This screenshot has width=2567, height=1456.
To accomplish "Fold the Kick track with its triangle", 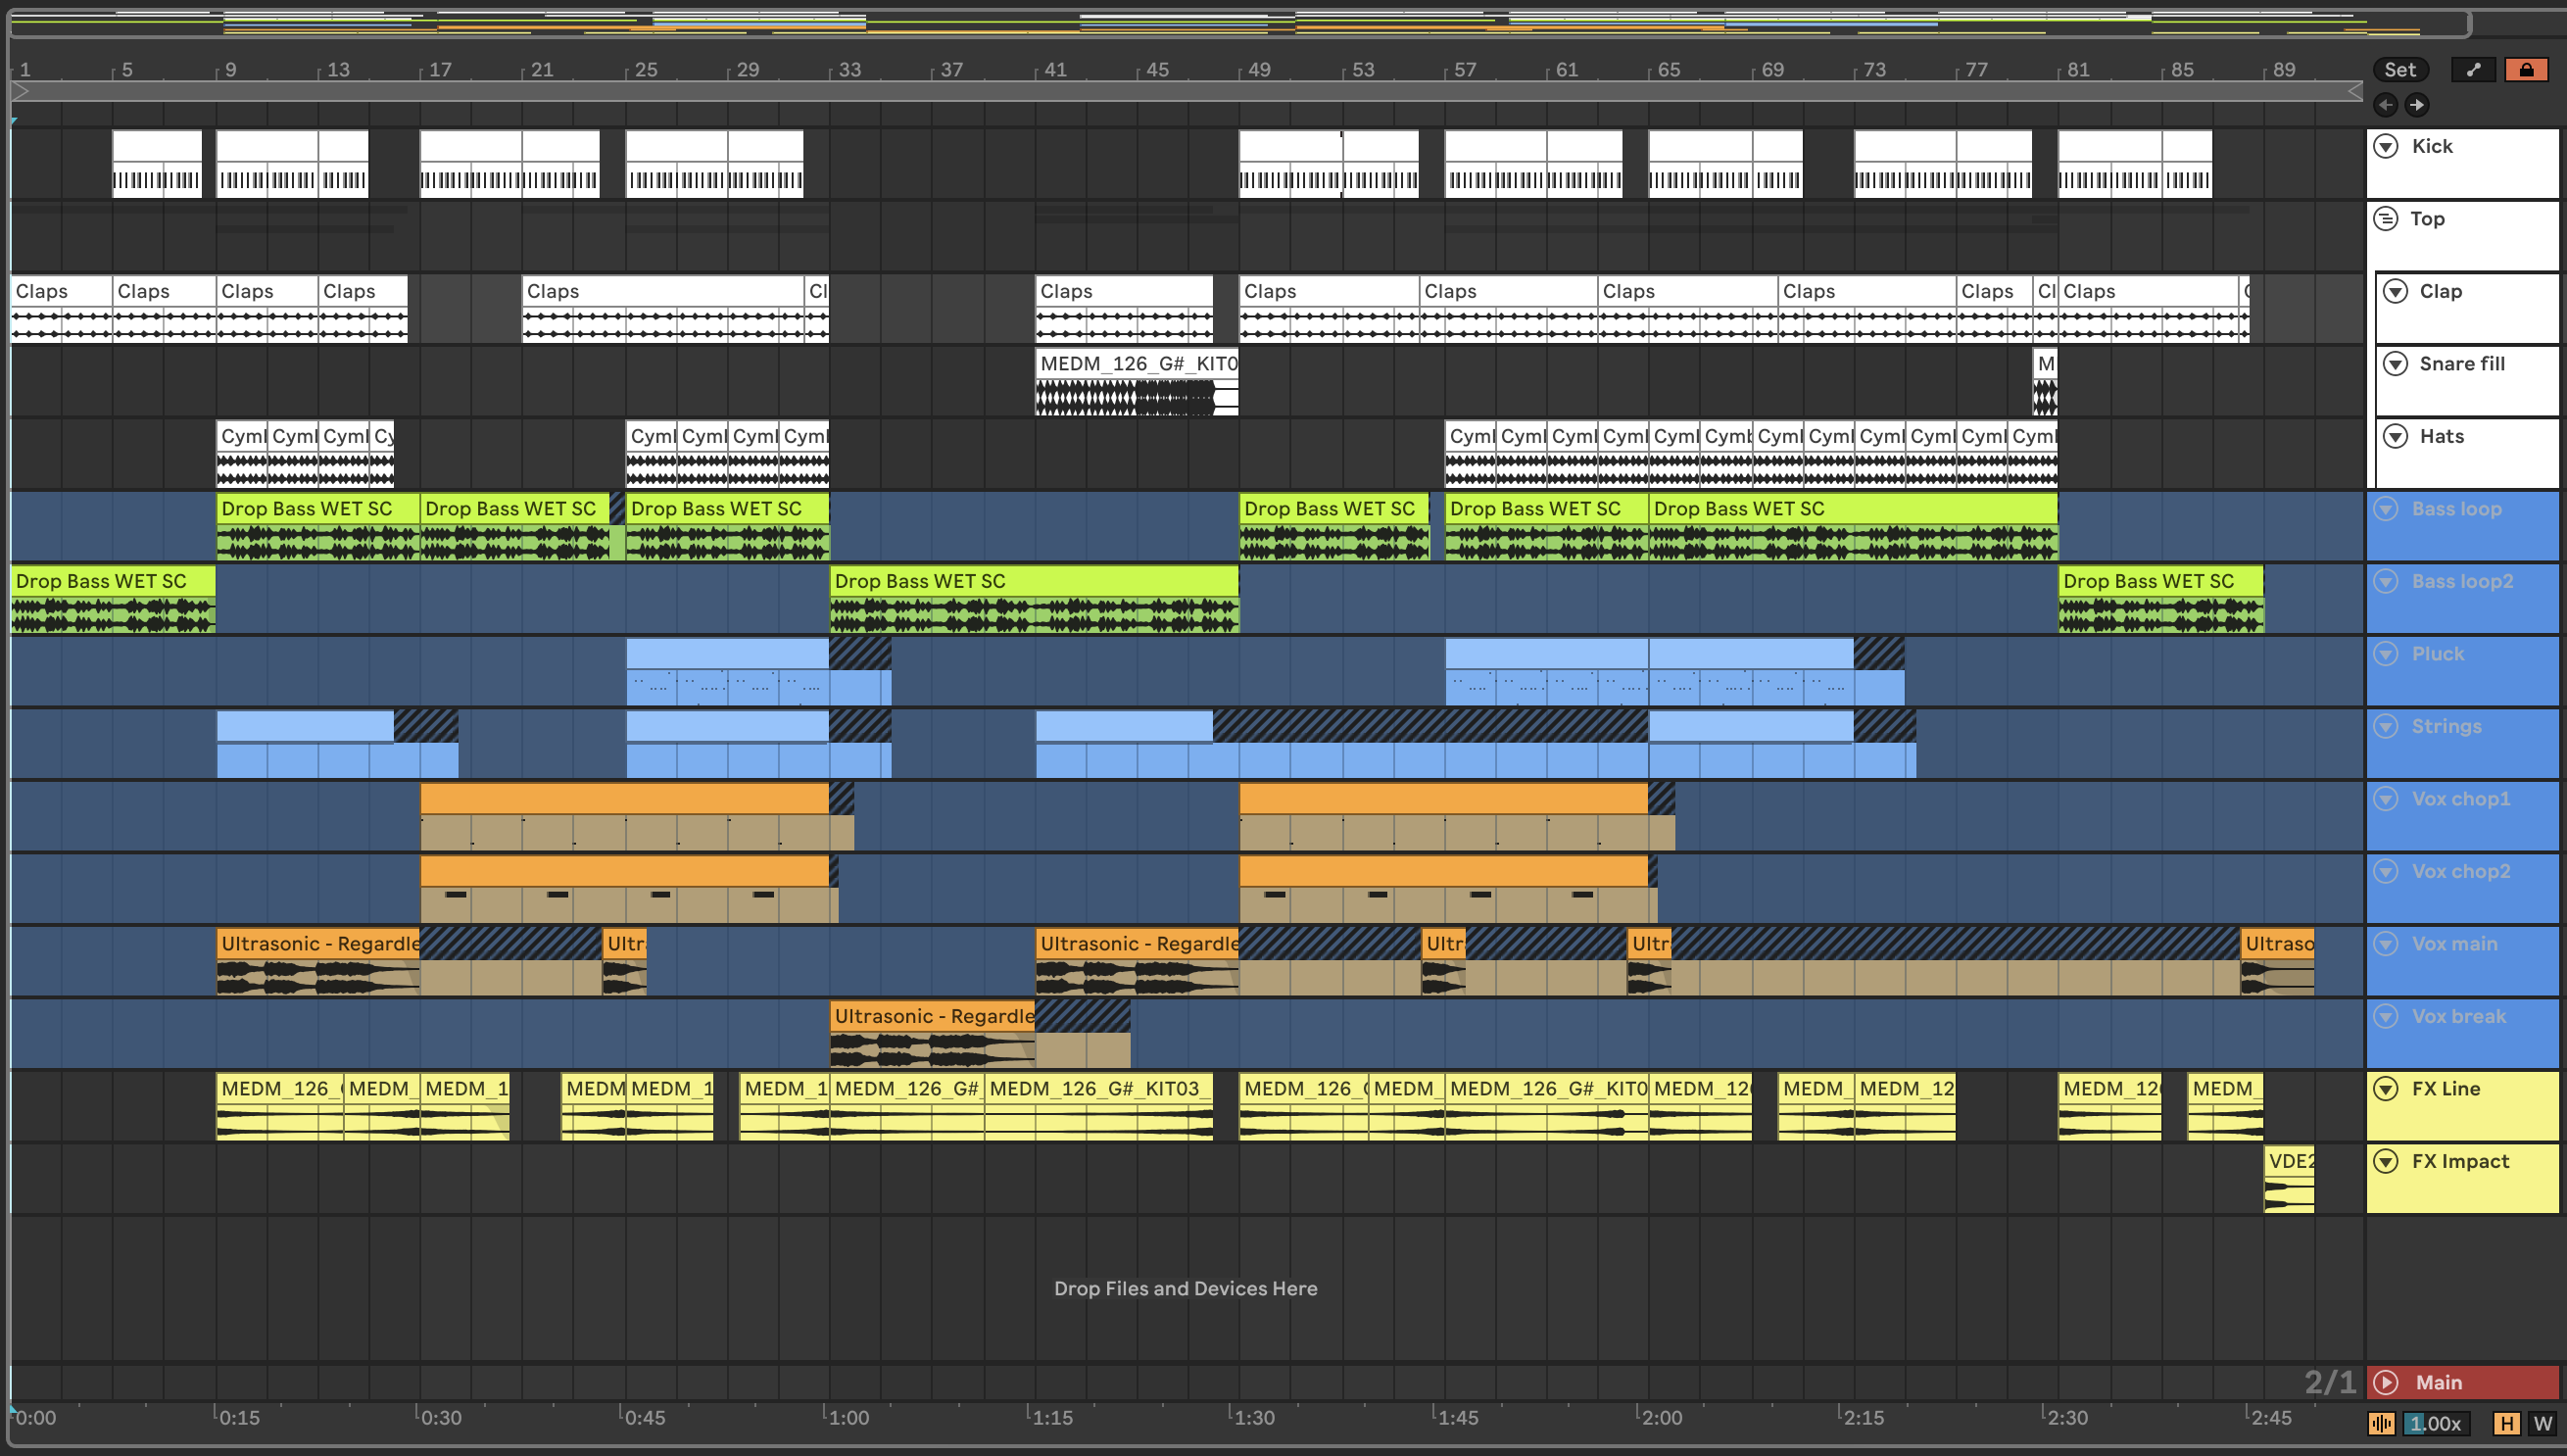I will click(x=2386, y=146).
